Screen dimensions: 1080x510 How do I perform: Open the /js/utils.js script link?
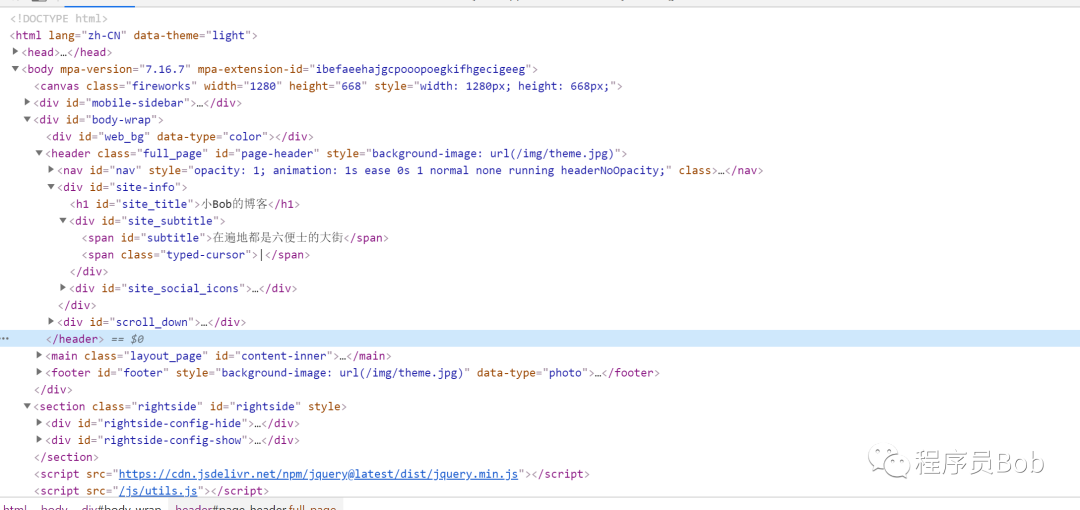[x=158, y=491]
